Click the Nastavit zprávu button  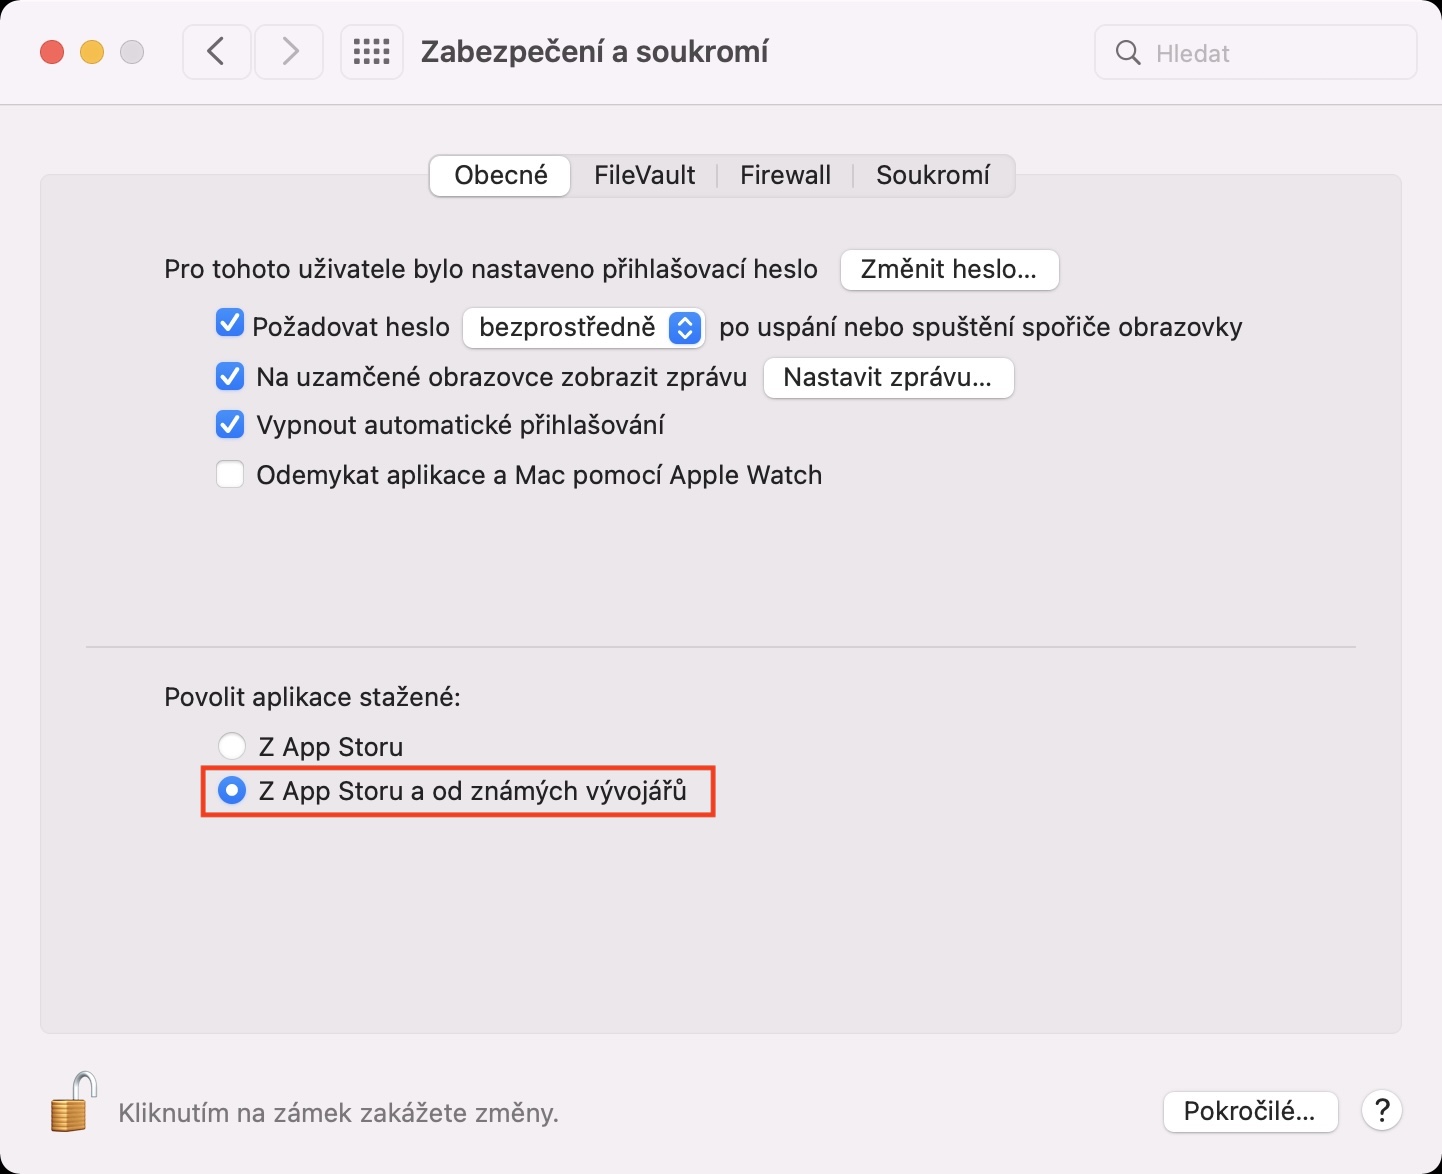click(888, 378)
